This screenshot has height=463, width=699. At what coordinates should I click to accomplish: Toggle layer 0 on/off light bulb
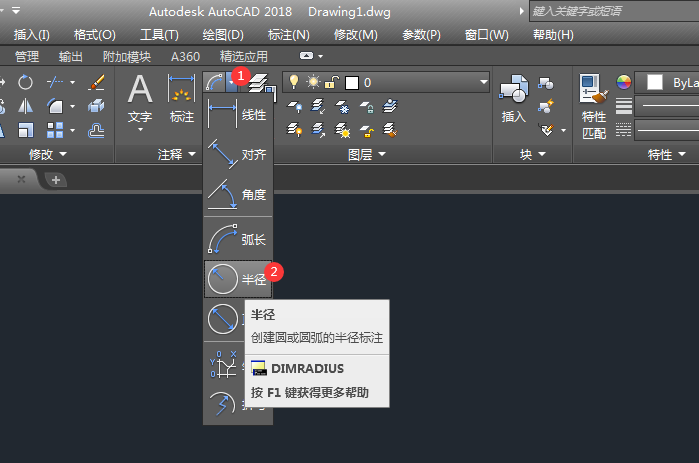coord(294,82)
